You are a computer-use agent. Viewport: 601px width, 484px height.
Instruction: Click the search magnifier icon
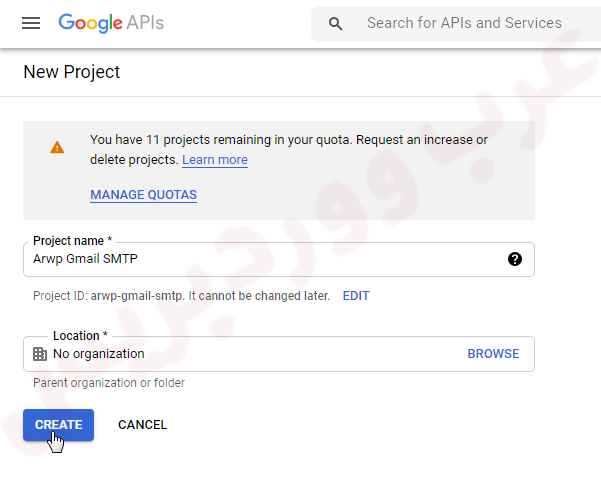tap(336, 23)
